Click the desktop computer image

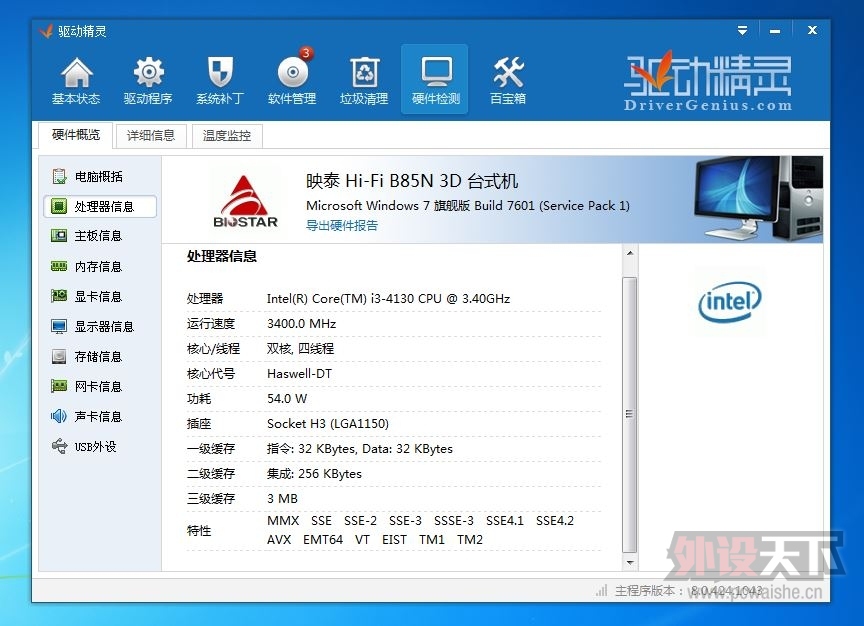tap(758, 198)
